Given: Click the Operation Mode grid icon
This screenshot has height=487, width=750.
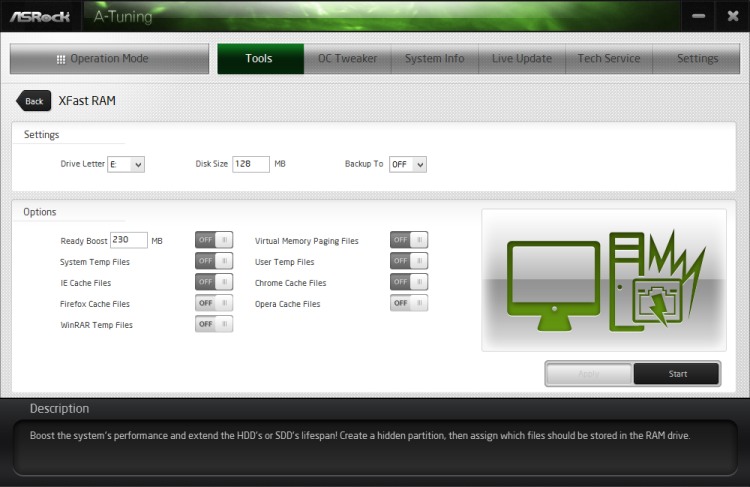Looking at the screenshot, I should pyautogui.click(x=61, y=59).
